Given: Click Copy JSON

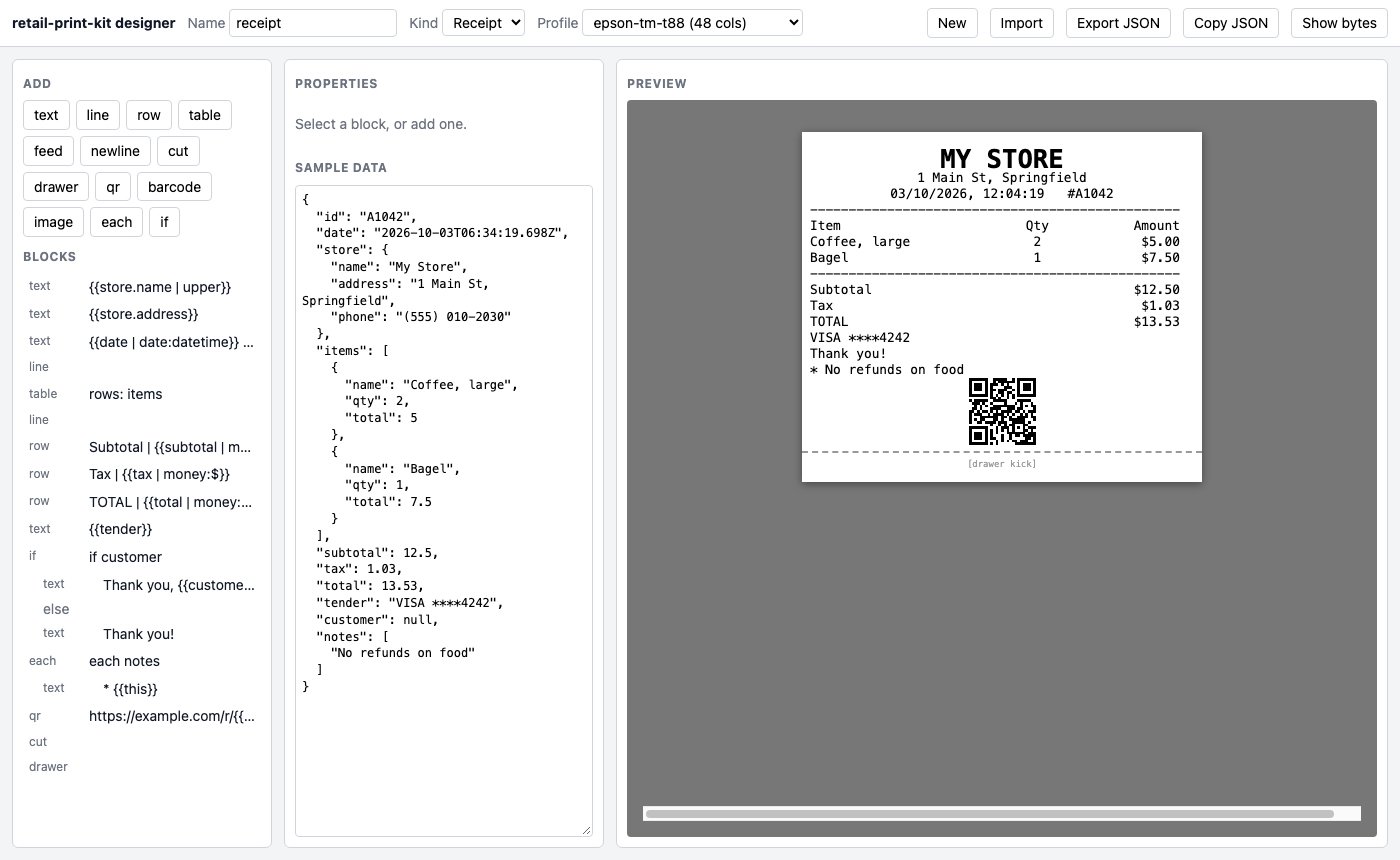Looking at the screenshot, I should click(1231, 23).
